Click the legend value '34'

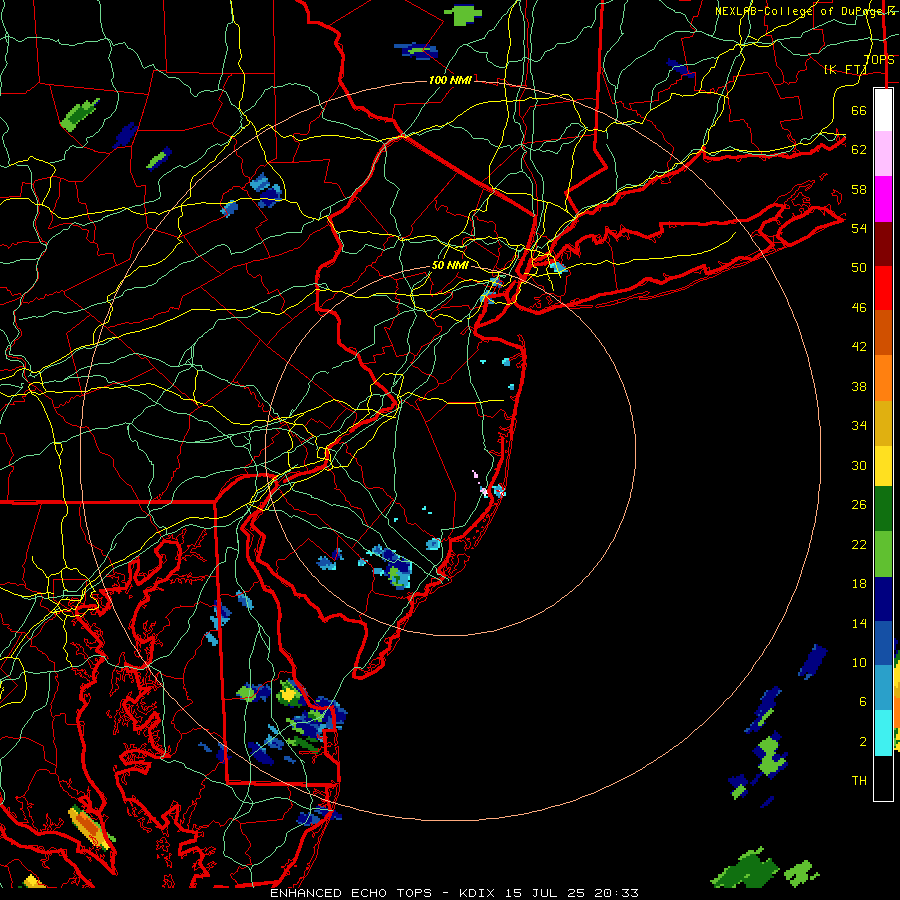(859, 426)
